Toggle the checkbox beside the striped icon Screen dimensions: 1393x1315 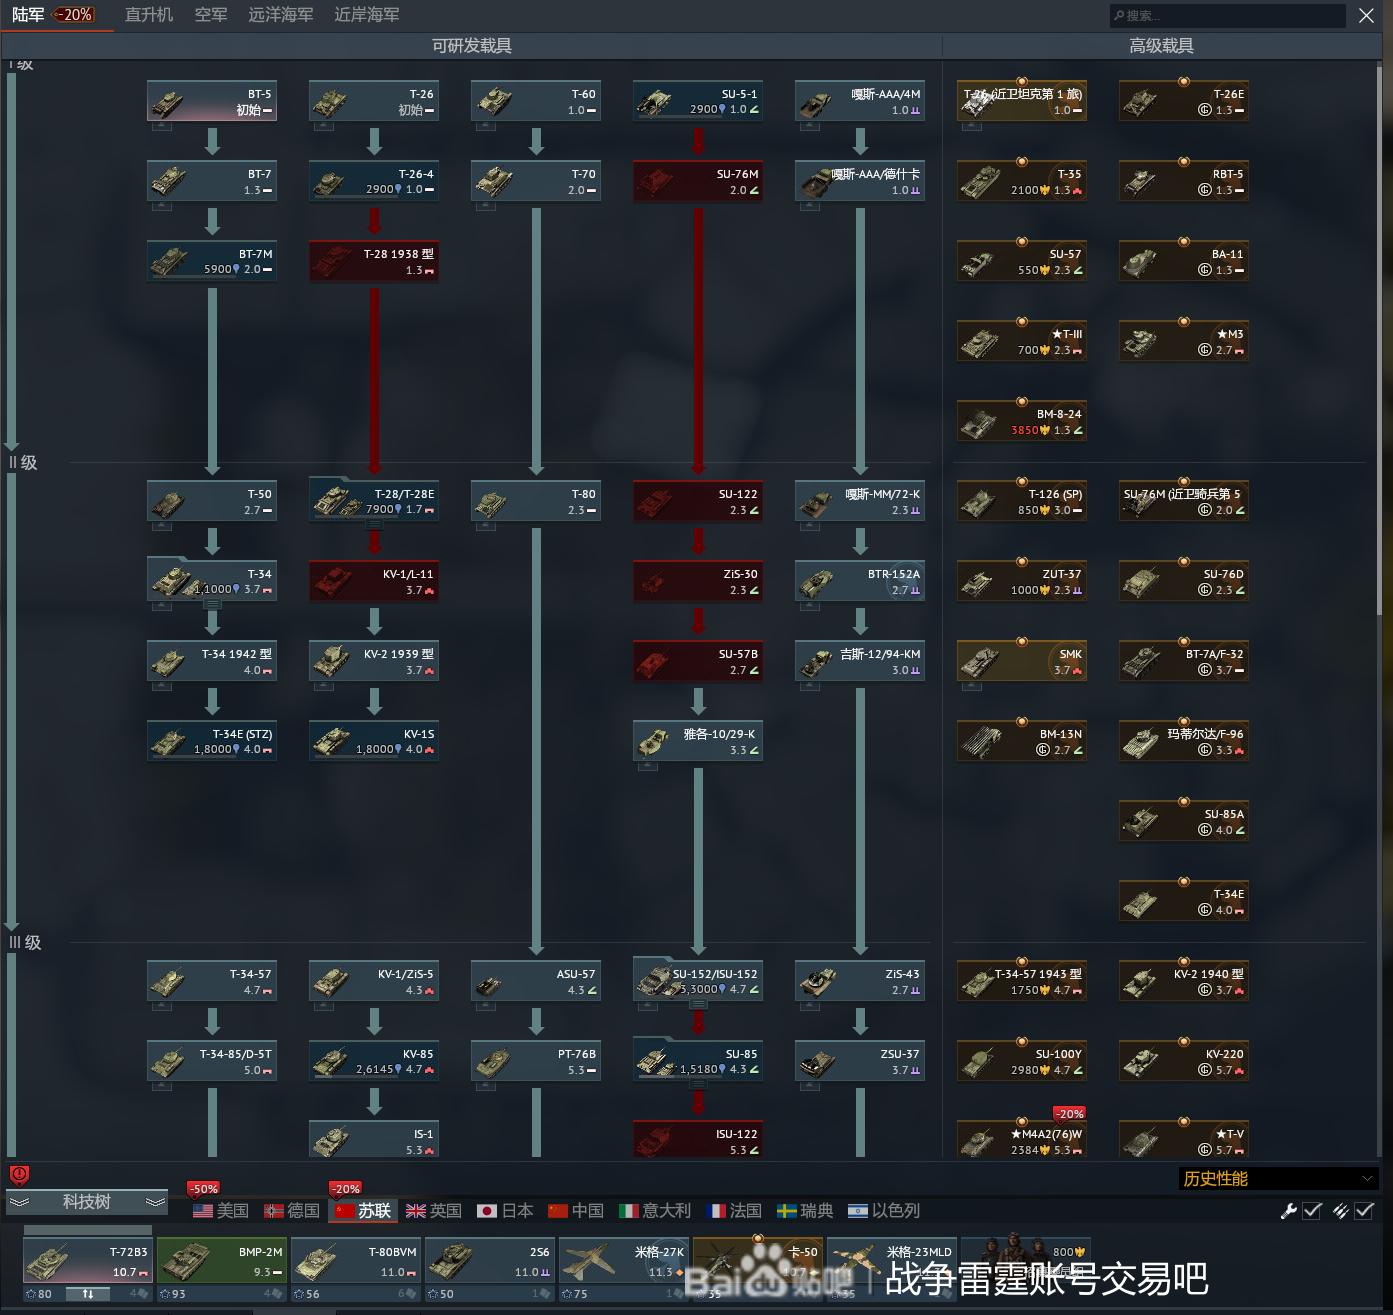coord(1364,1211)
